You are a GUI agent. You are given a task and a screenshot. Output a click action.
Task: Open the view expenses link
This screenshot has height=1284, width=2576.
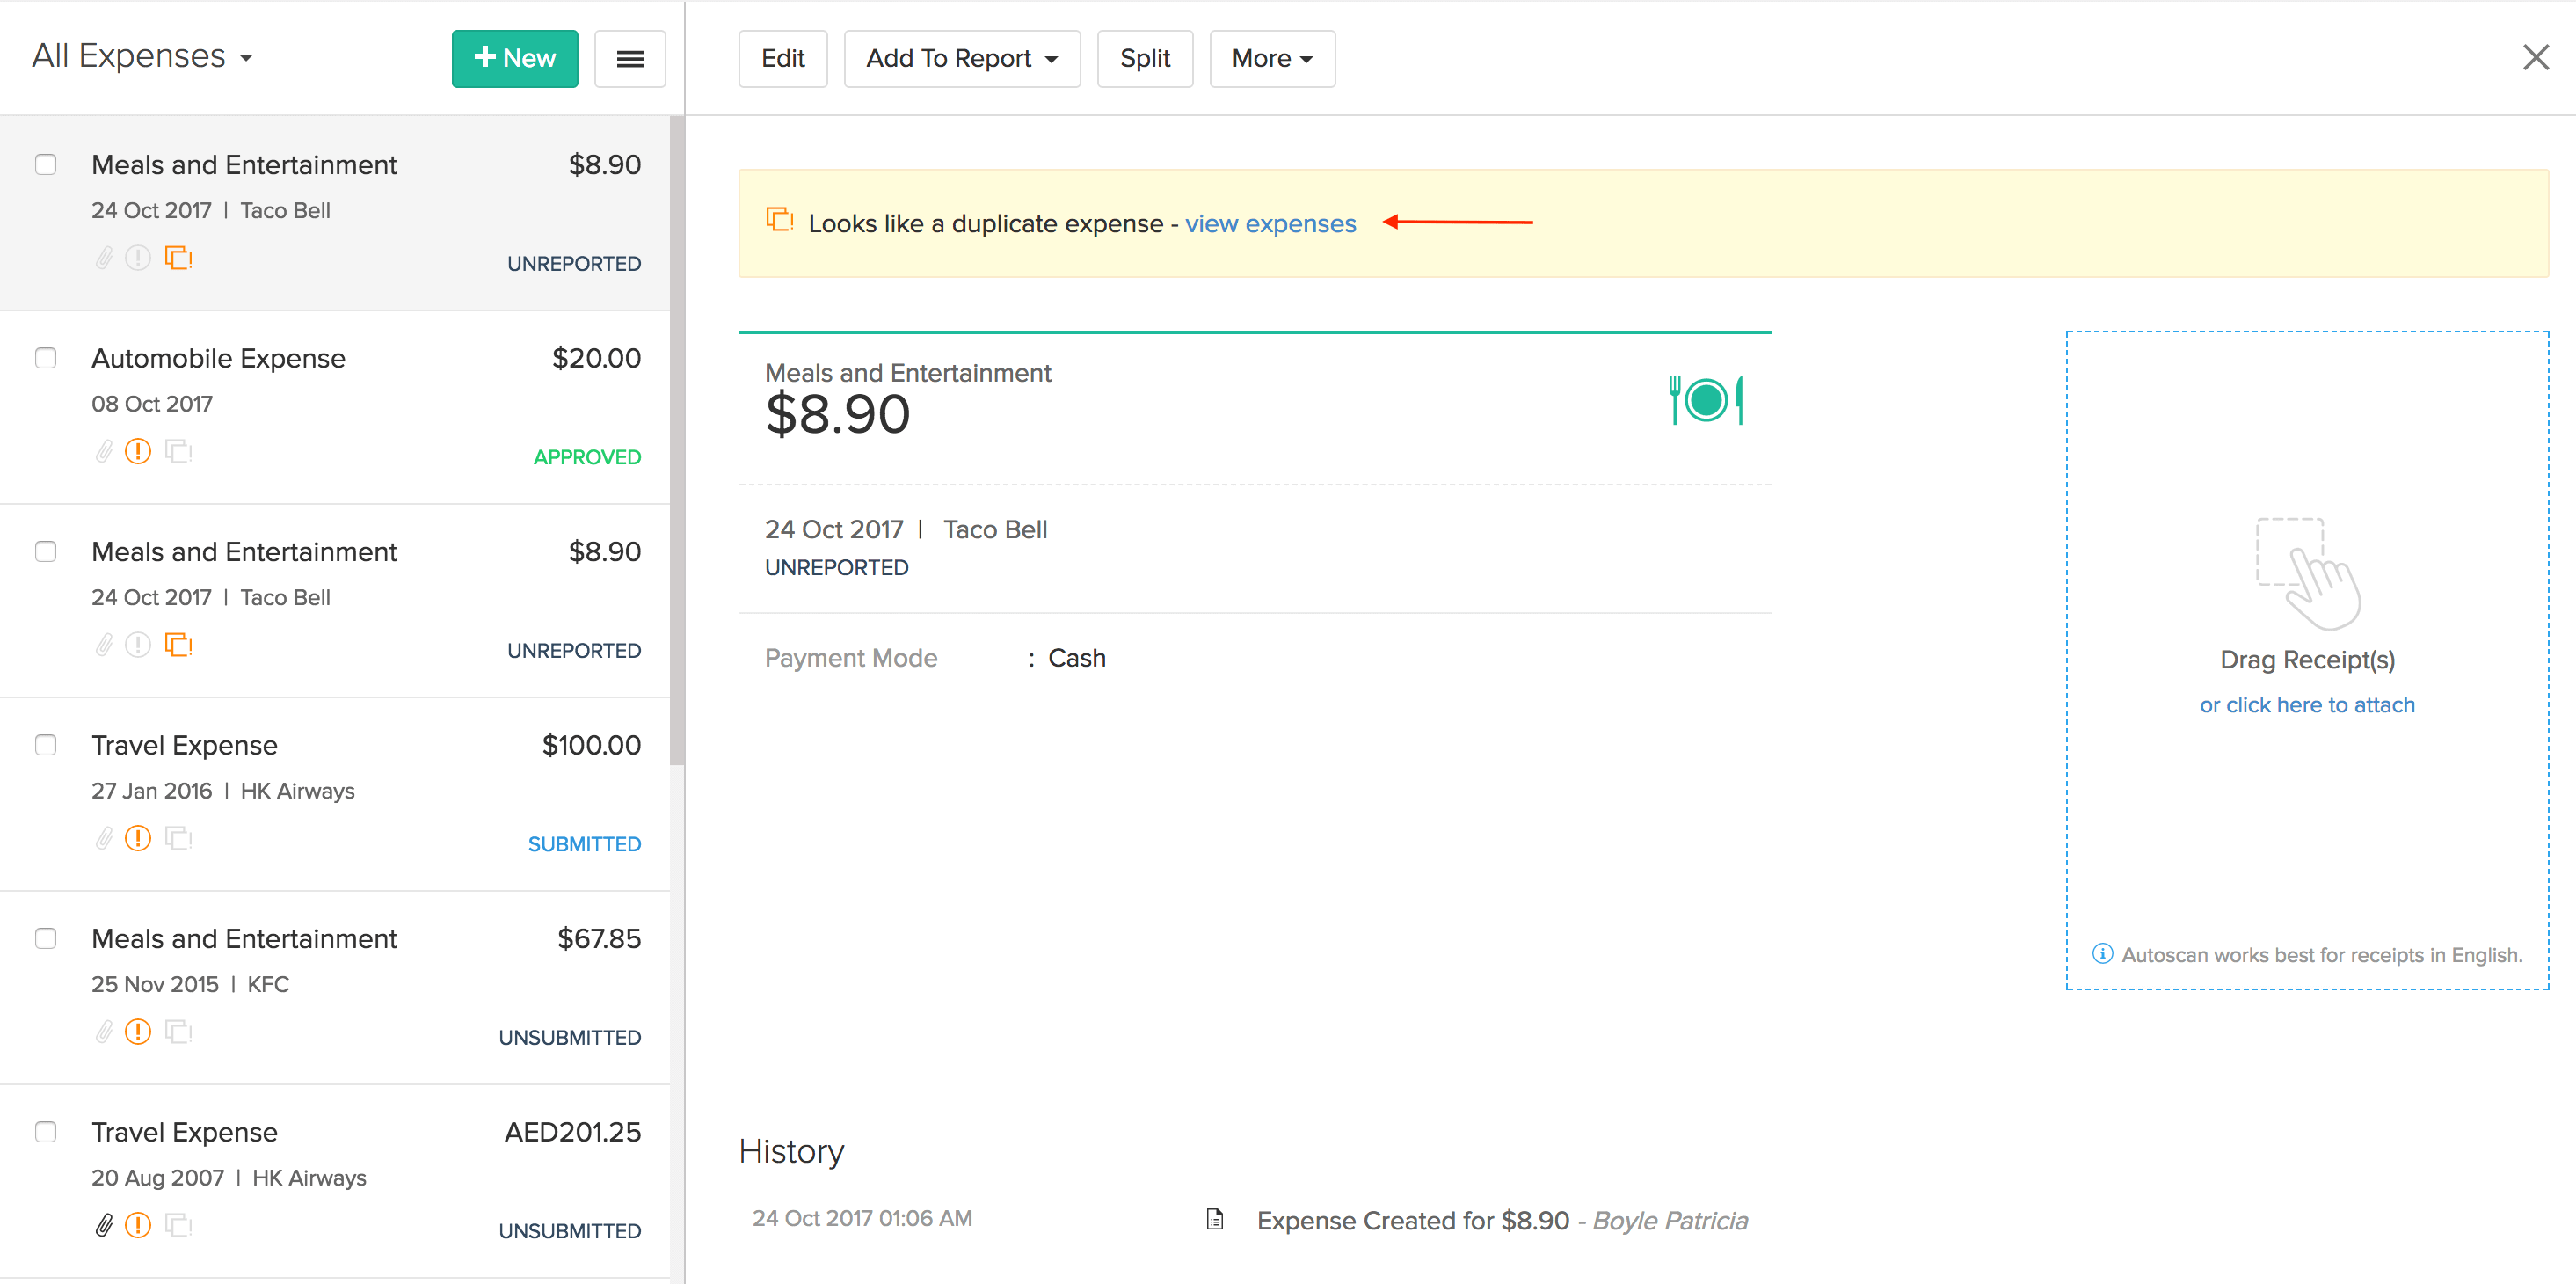click(1270, 224)
